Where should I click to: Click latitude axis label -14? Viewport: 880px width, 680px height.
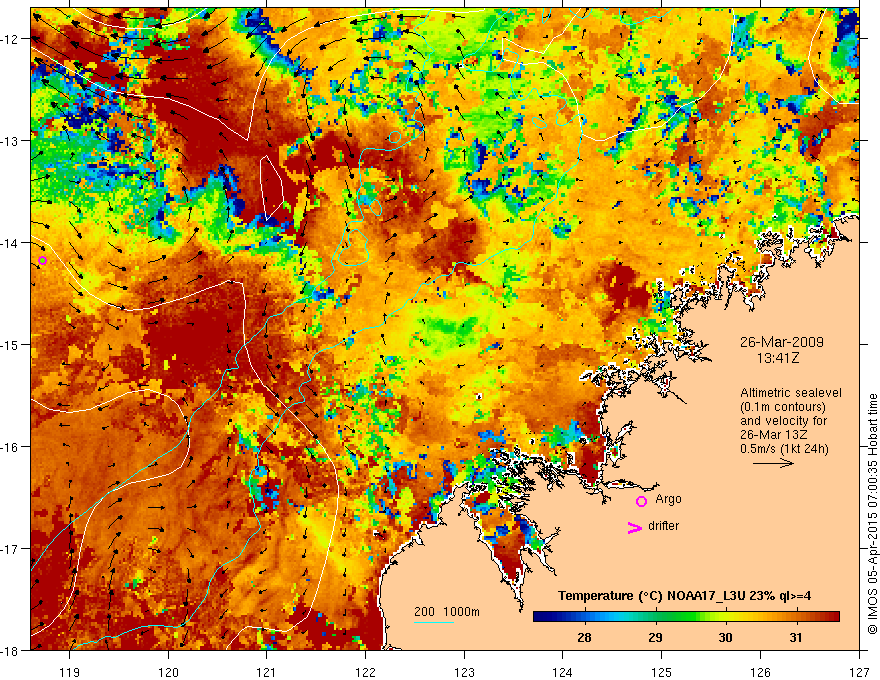click(x=10, y=243)
